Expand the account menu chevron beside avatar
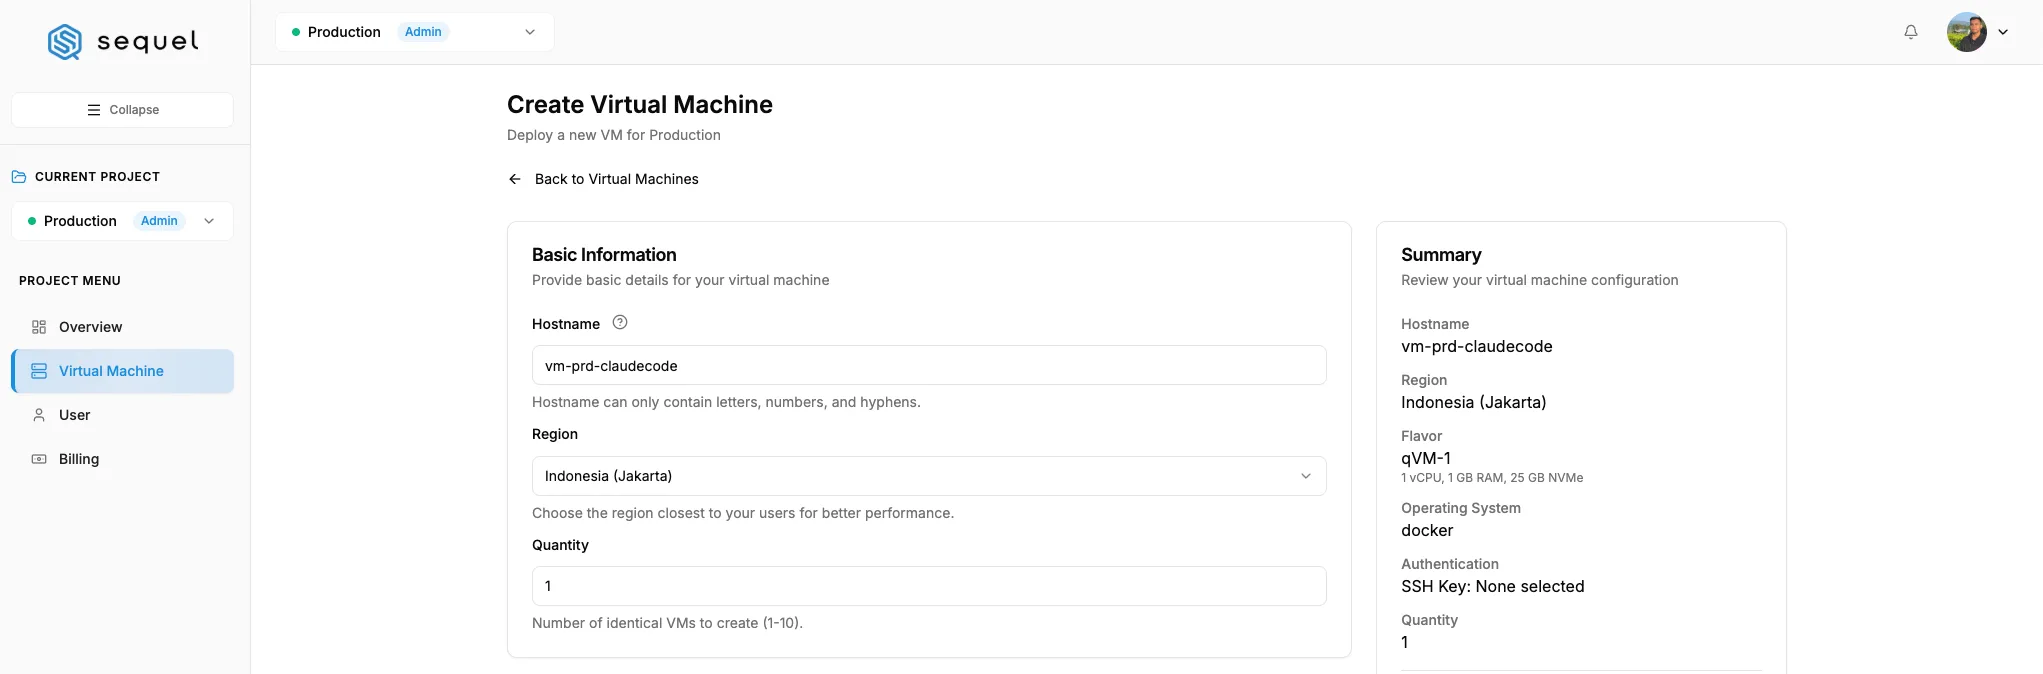 pos(2003,32)
